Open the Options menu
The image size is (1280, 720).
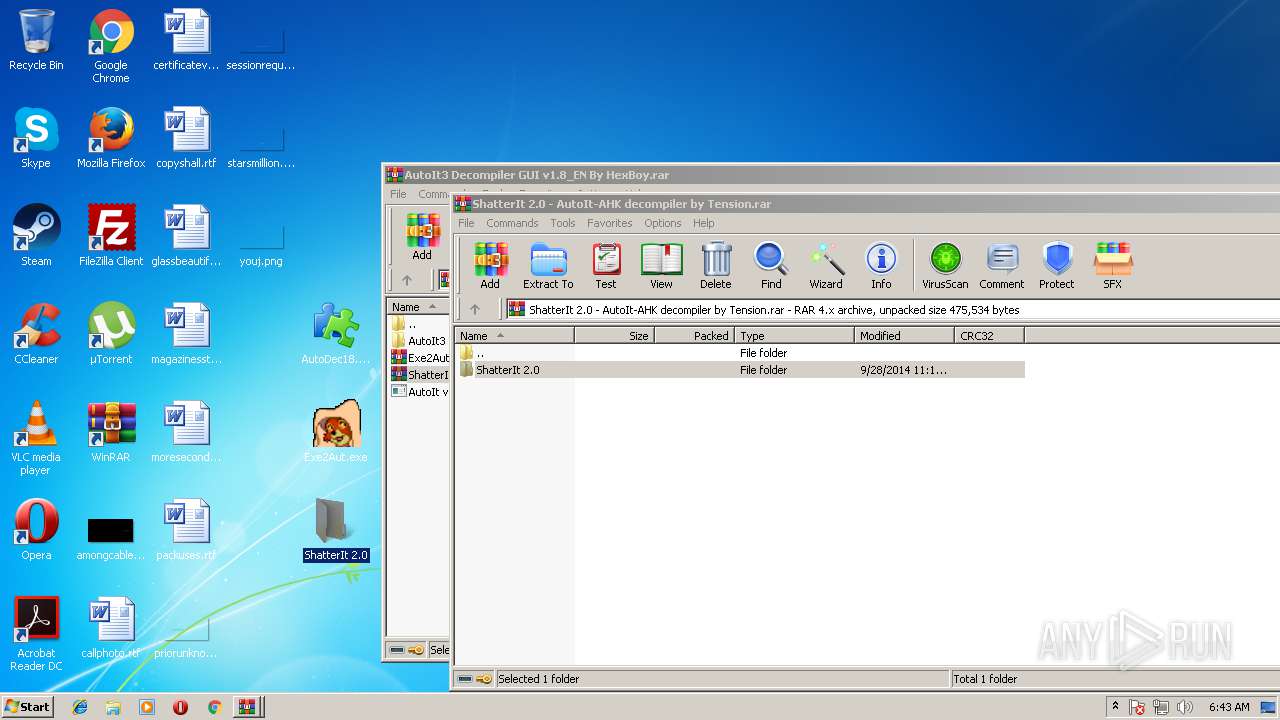click(662, 223)
